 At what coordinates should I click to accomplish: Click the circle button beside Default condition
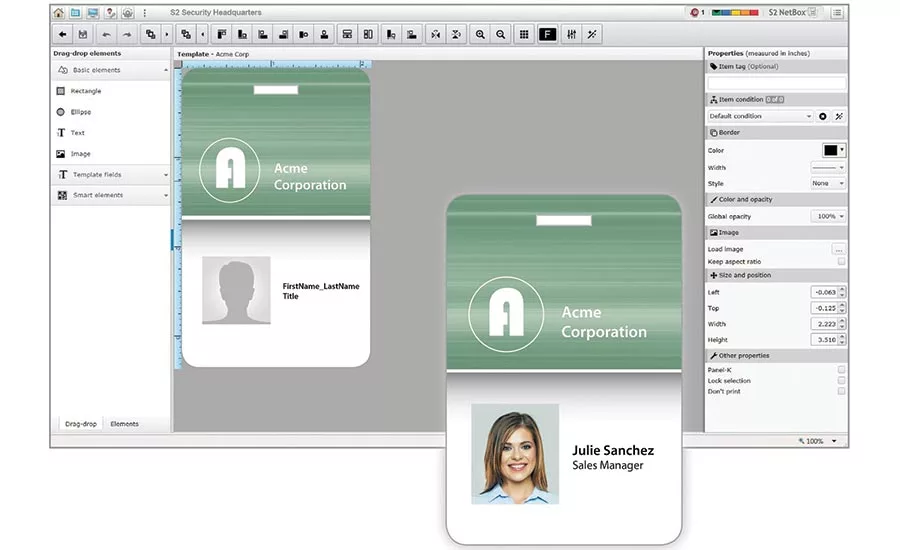(x=823, y=117)
